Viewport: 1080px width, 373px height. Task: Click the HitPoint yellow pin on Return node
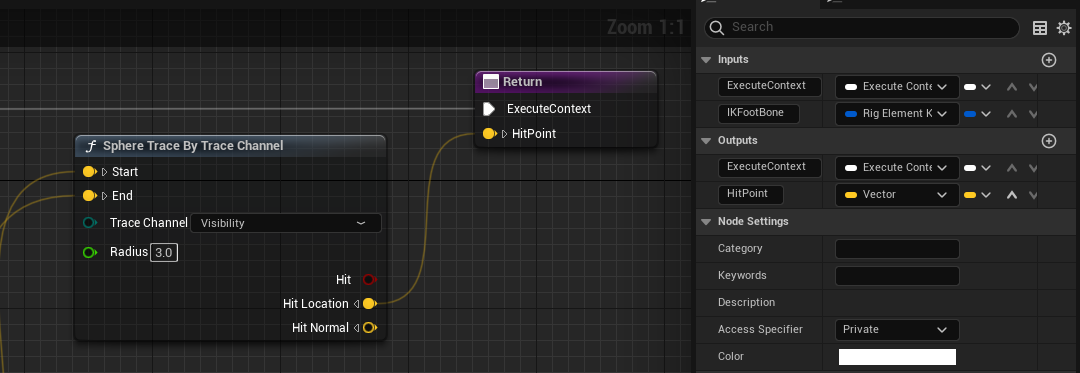click(x=490, y=134)
